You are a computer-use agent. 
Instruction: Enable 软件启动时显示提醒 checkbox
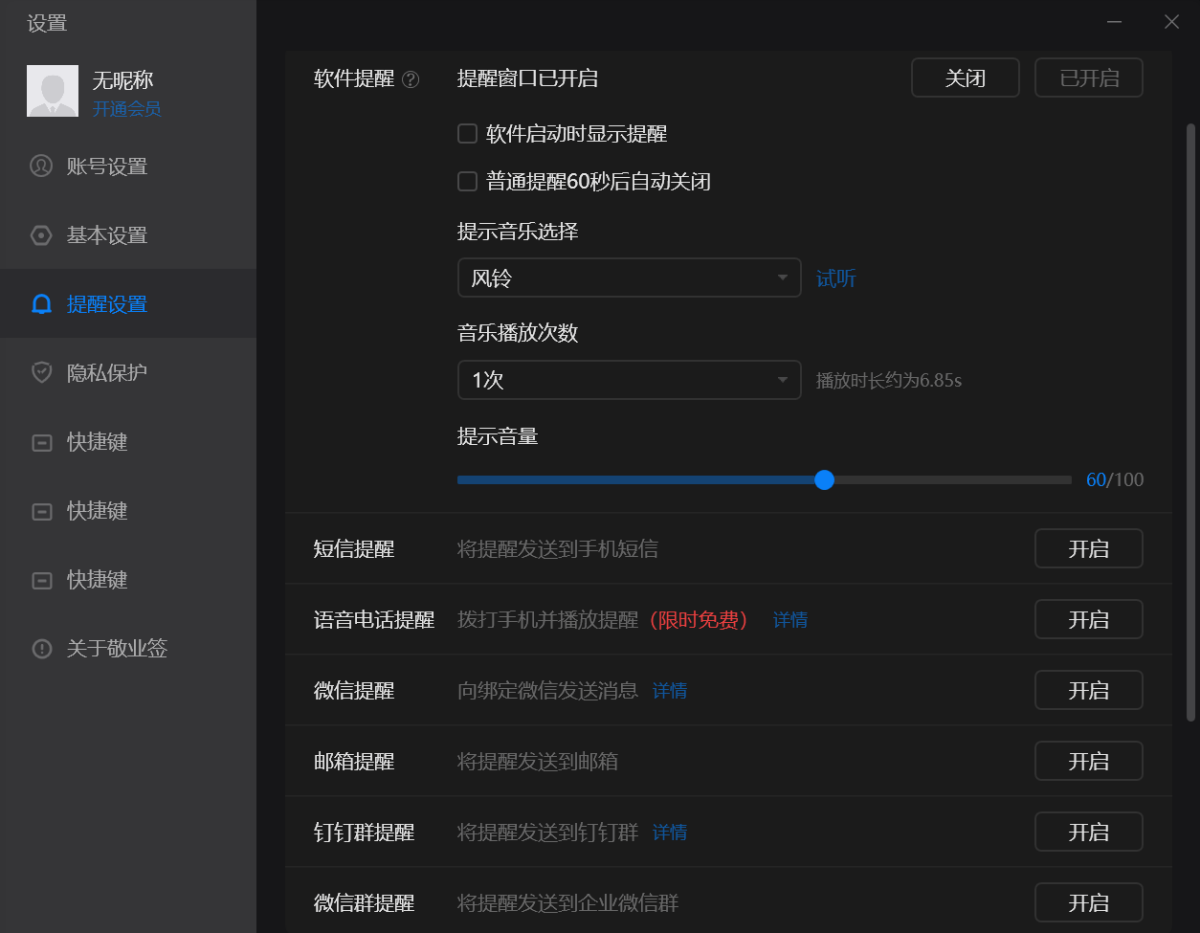[467, 134]
